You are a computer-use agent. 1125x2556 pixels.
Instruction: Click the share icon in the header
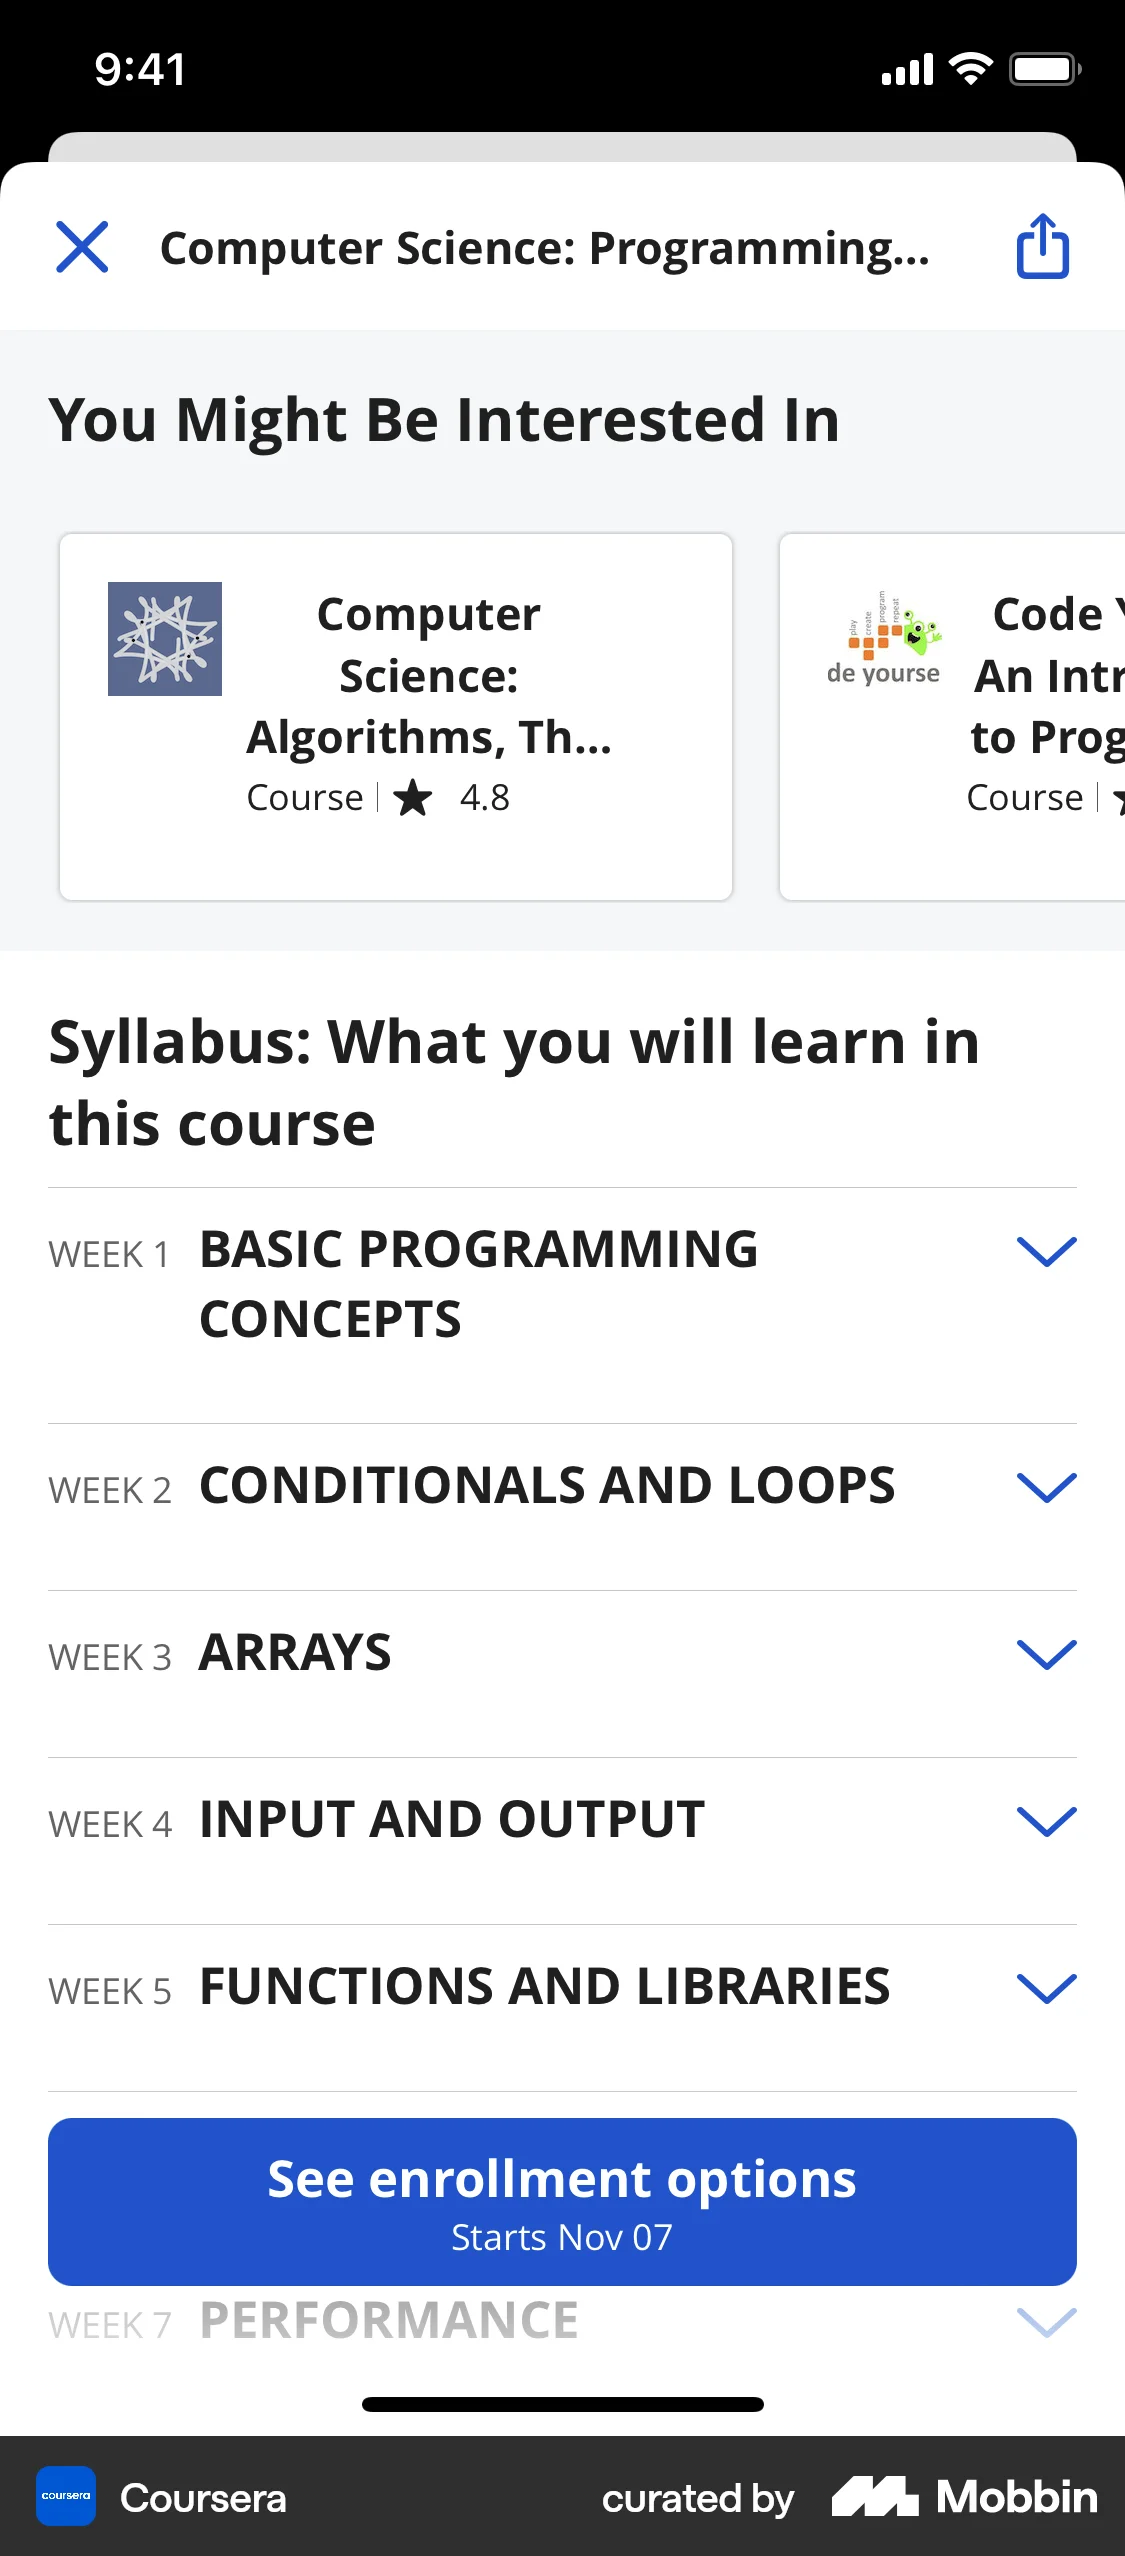tap(1042, 248)
